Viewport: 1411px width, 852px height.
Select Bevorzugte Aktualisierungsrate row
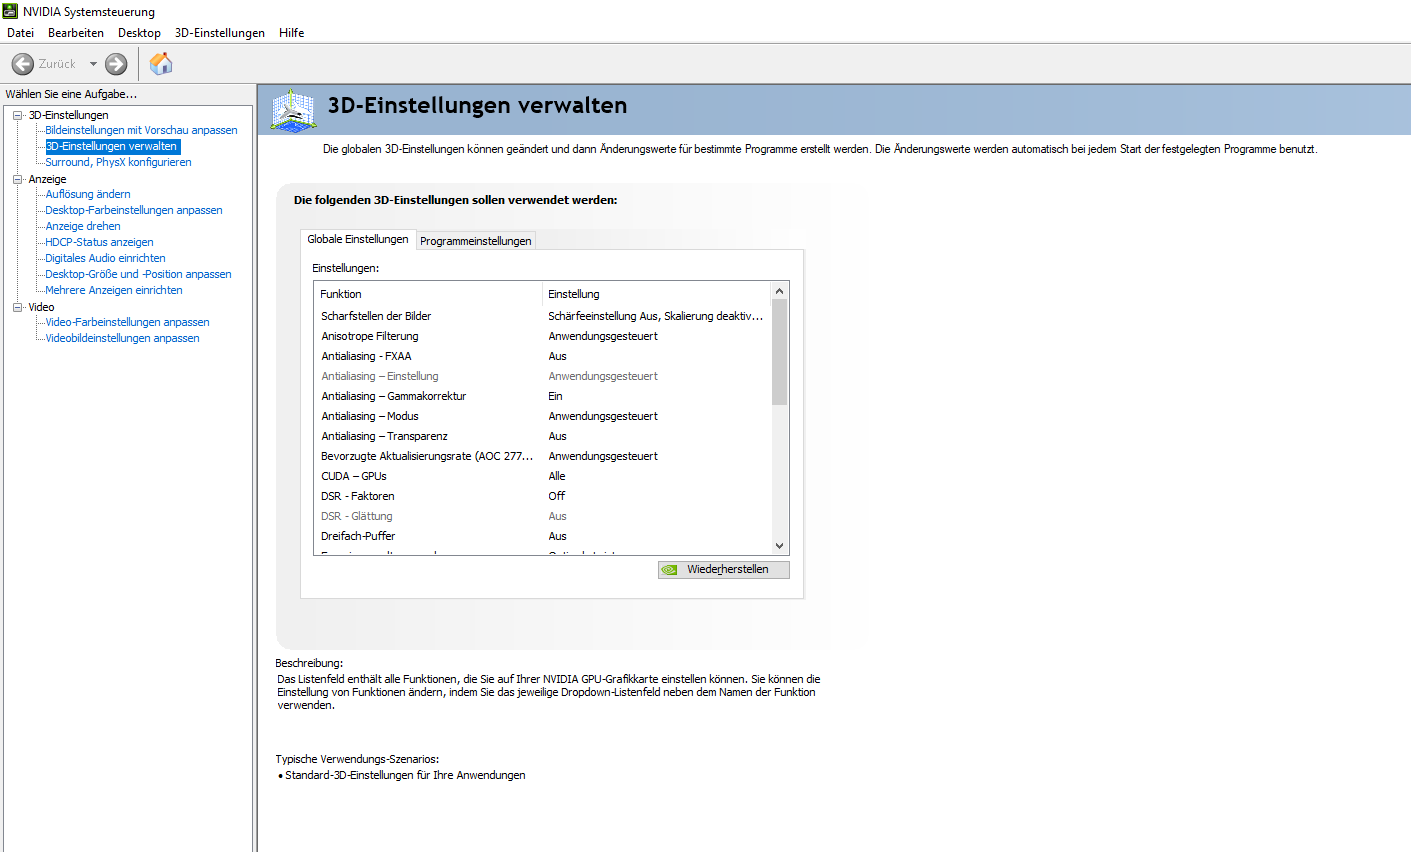(543, 456)
